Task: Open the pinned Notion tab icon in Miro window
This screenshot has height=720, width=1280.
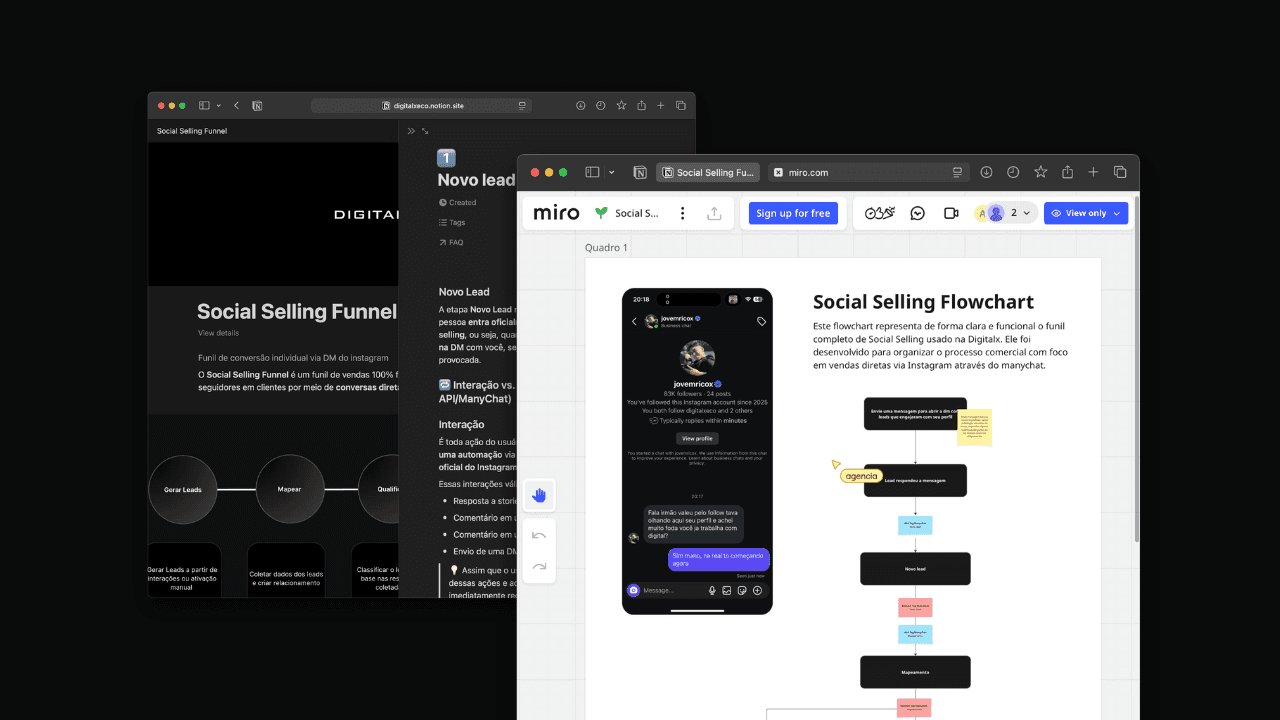Action: point(640,172)
